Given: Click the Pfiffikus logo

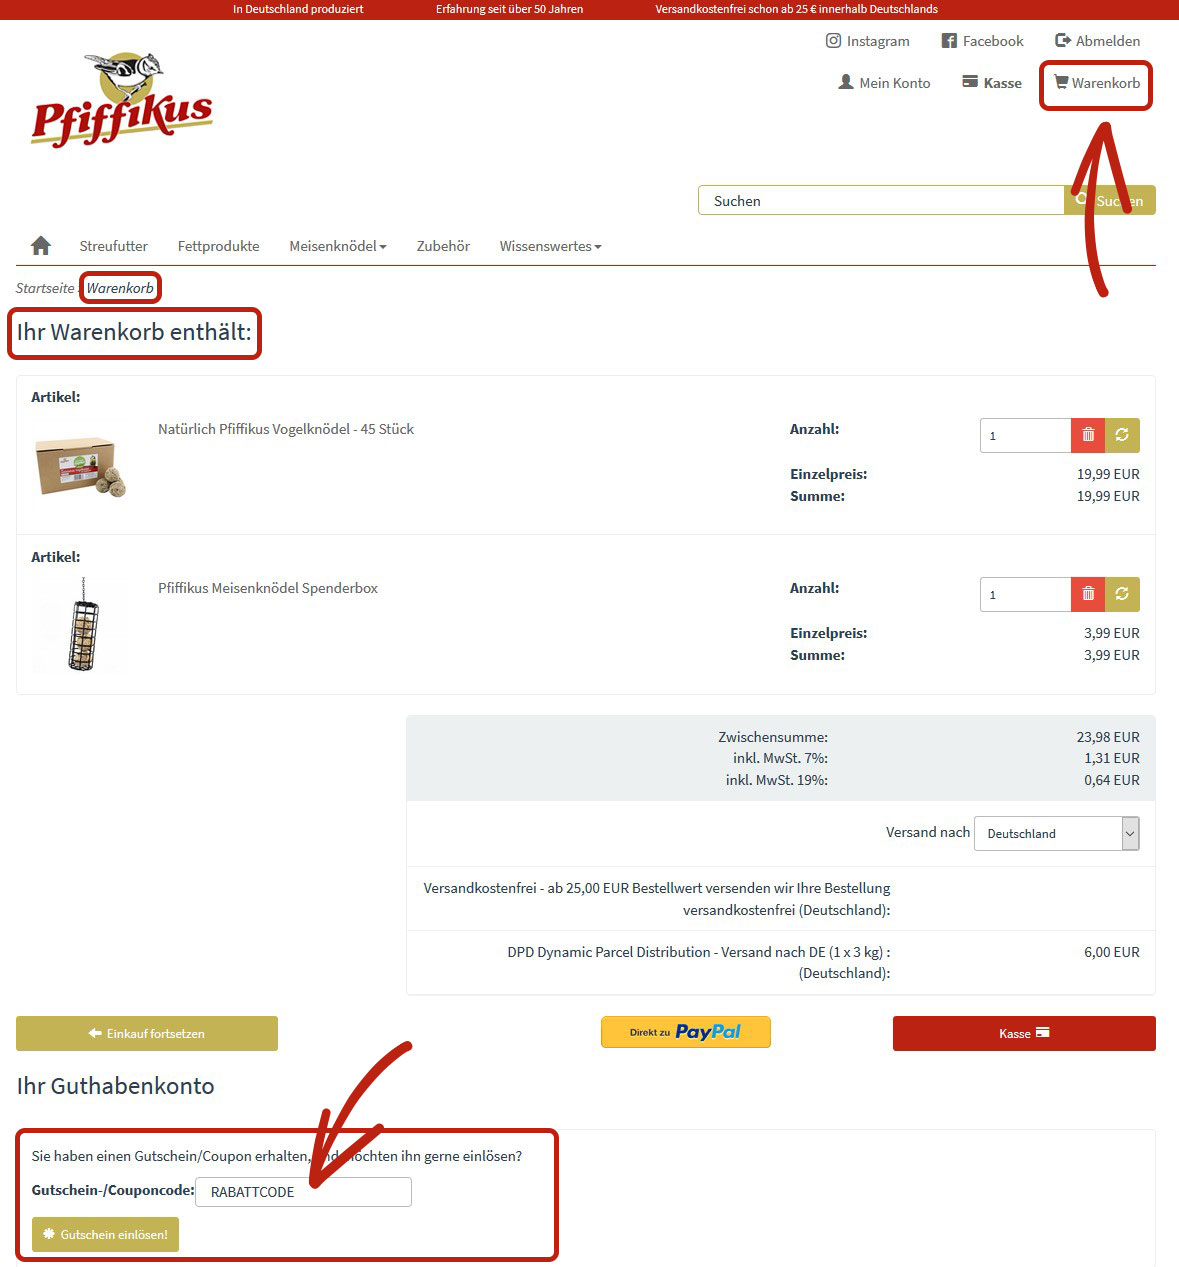Looking at the screenshot, I should point(122,100).
